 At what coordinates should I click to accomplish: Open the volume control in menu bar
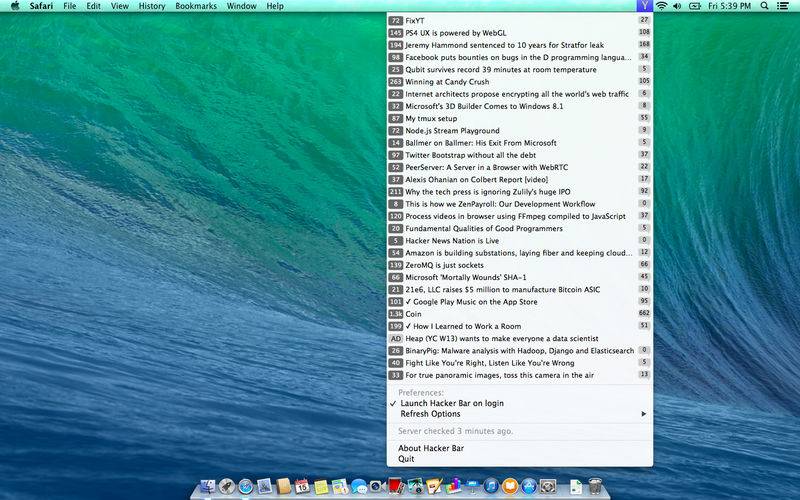click(677, 6)
